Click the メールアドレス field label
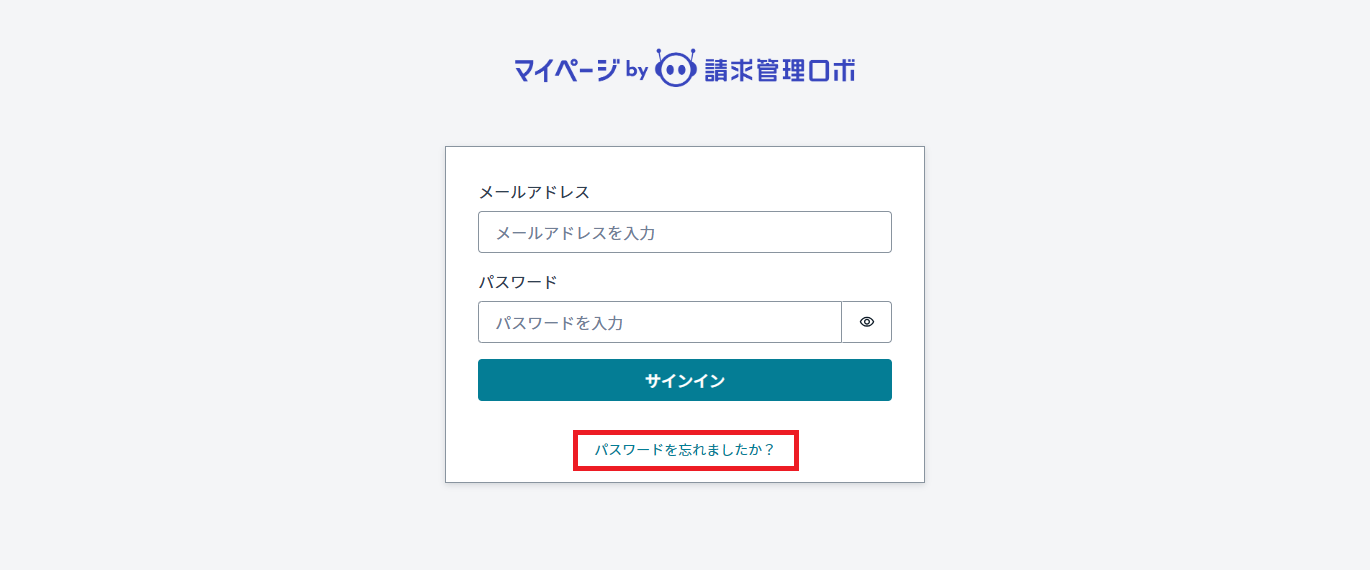 [534, 192]
